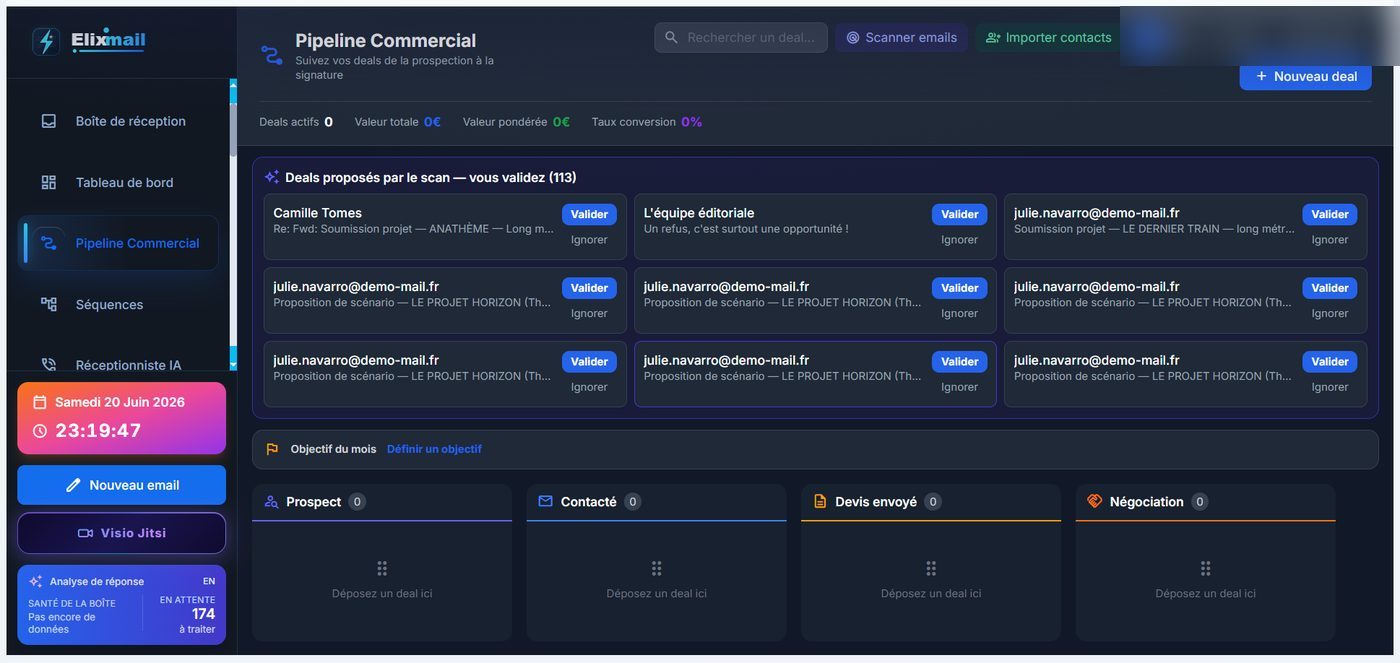Open Réceptionniste IA in the sidebar
The image size is (1400, 663).
point(118,362)
